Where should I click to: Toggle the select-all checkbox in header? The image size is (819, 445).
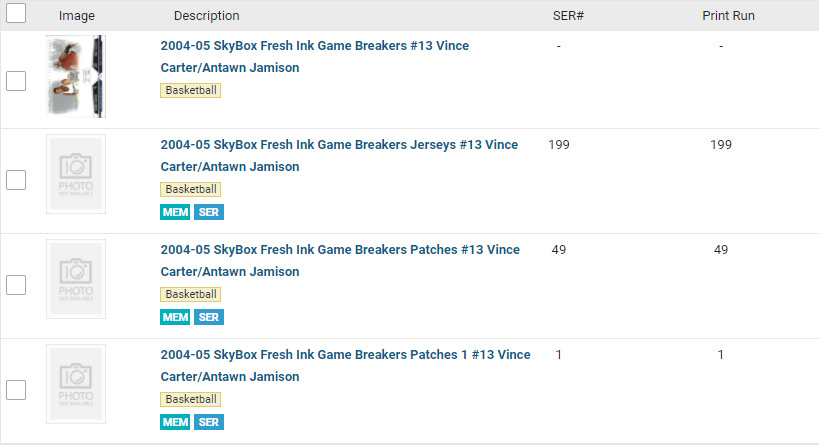click(16, 14)
